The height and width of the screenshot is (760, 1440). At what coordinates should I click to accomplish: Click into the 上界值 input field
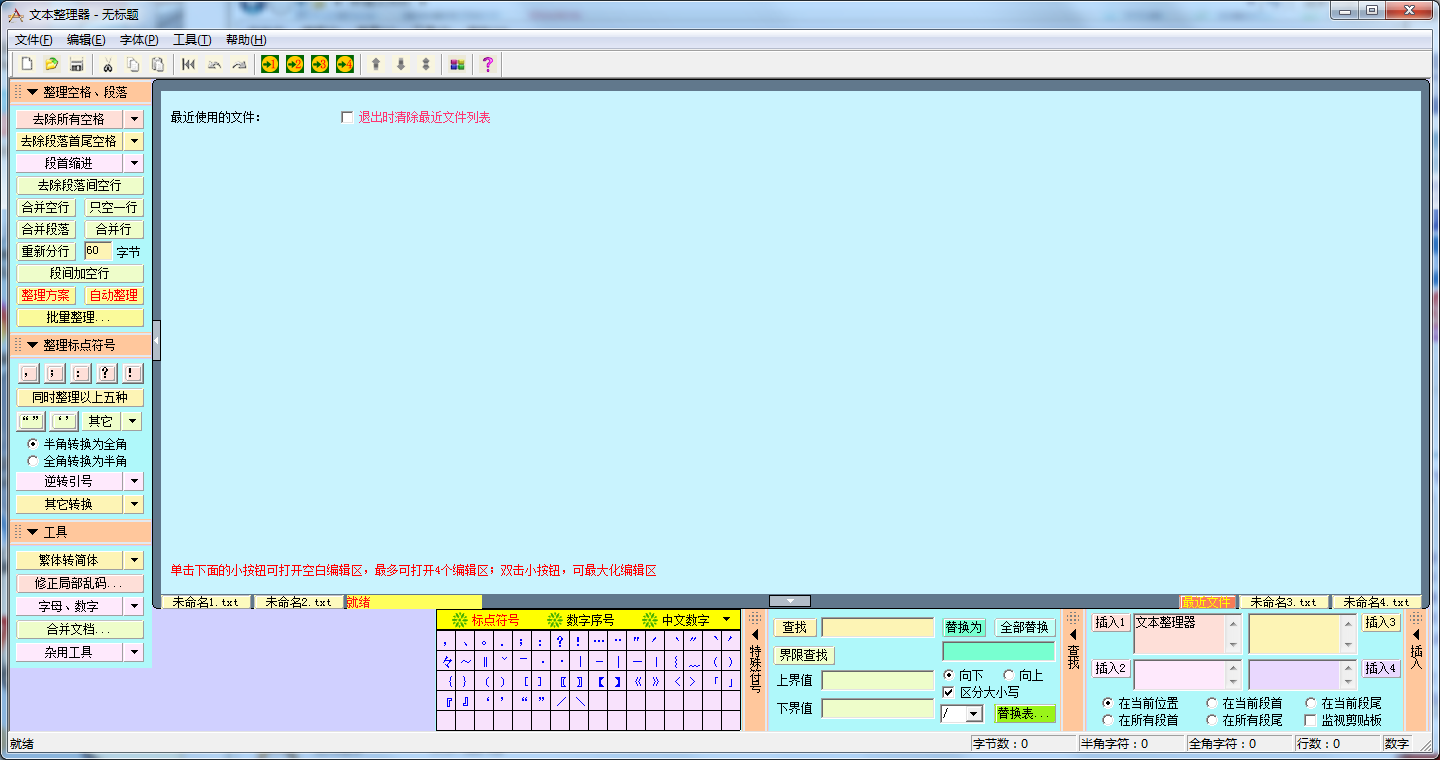(x=878, y=680)
